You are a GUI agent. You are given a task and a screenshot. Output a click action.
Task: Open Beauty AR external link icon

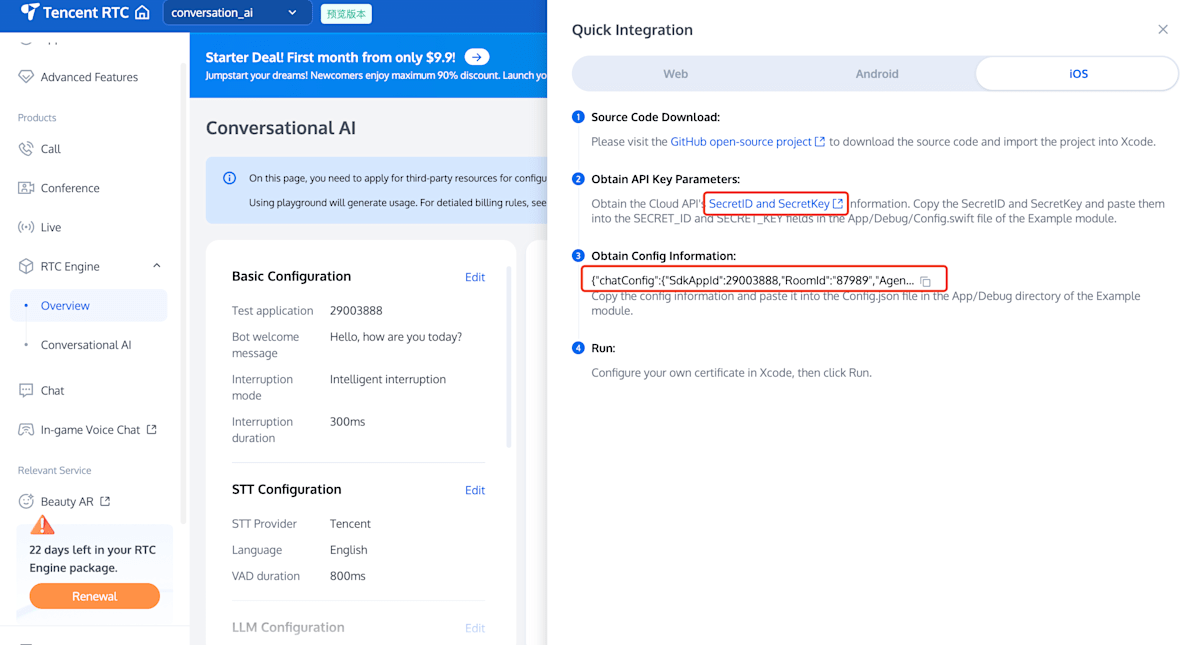tap(105, 501)
